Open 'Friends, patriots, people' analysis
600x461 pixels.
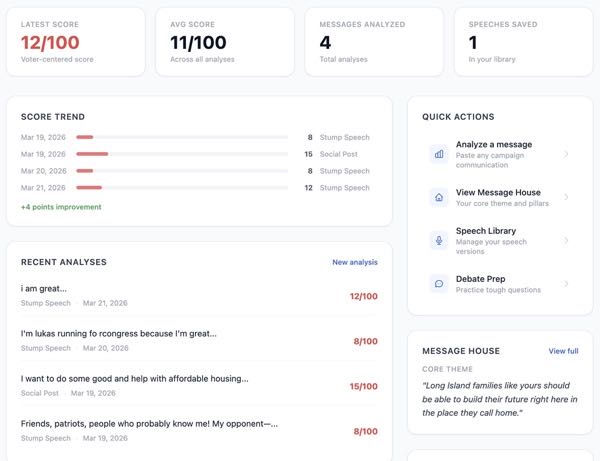(199, 431)
